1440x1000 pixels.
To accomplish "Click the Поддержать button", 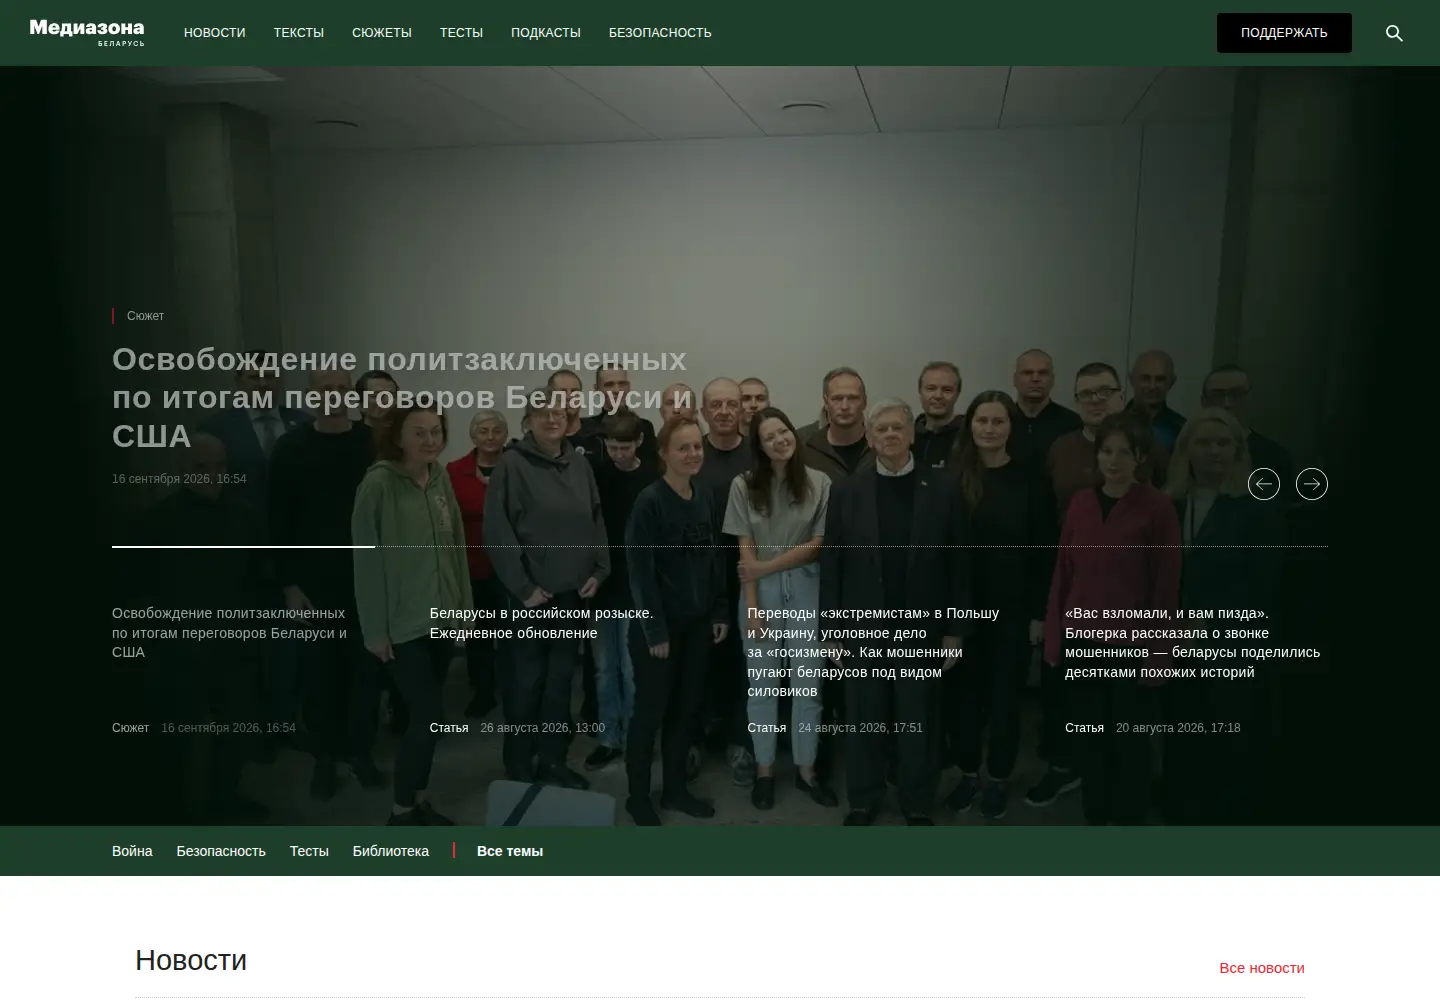I will pos(1284,33).
